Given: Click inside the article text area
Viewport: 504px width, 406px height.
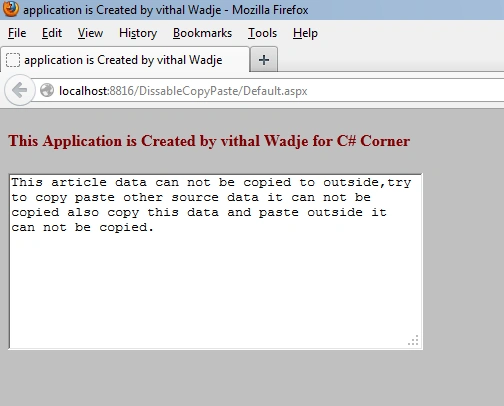Looking at the screenshot, I should point(216,261).
